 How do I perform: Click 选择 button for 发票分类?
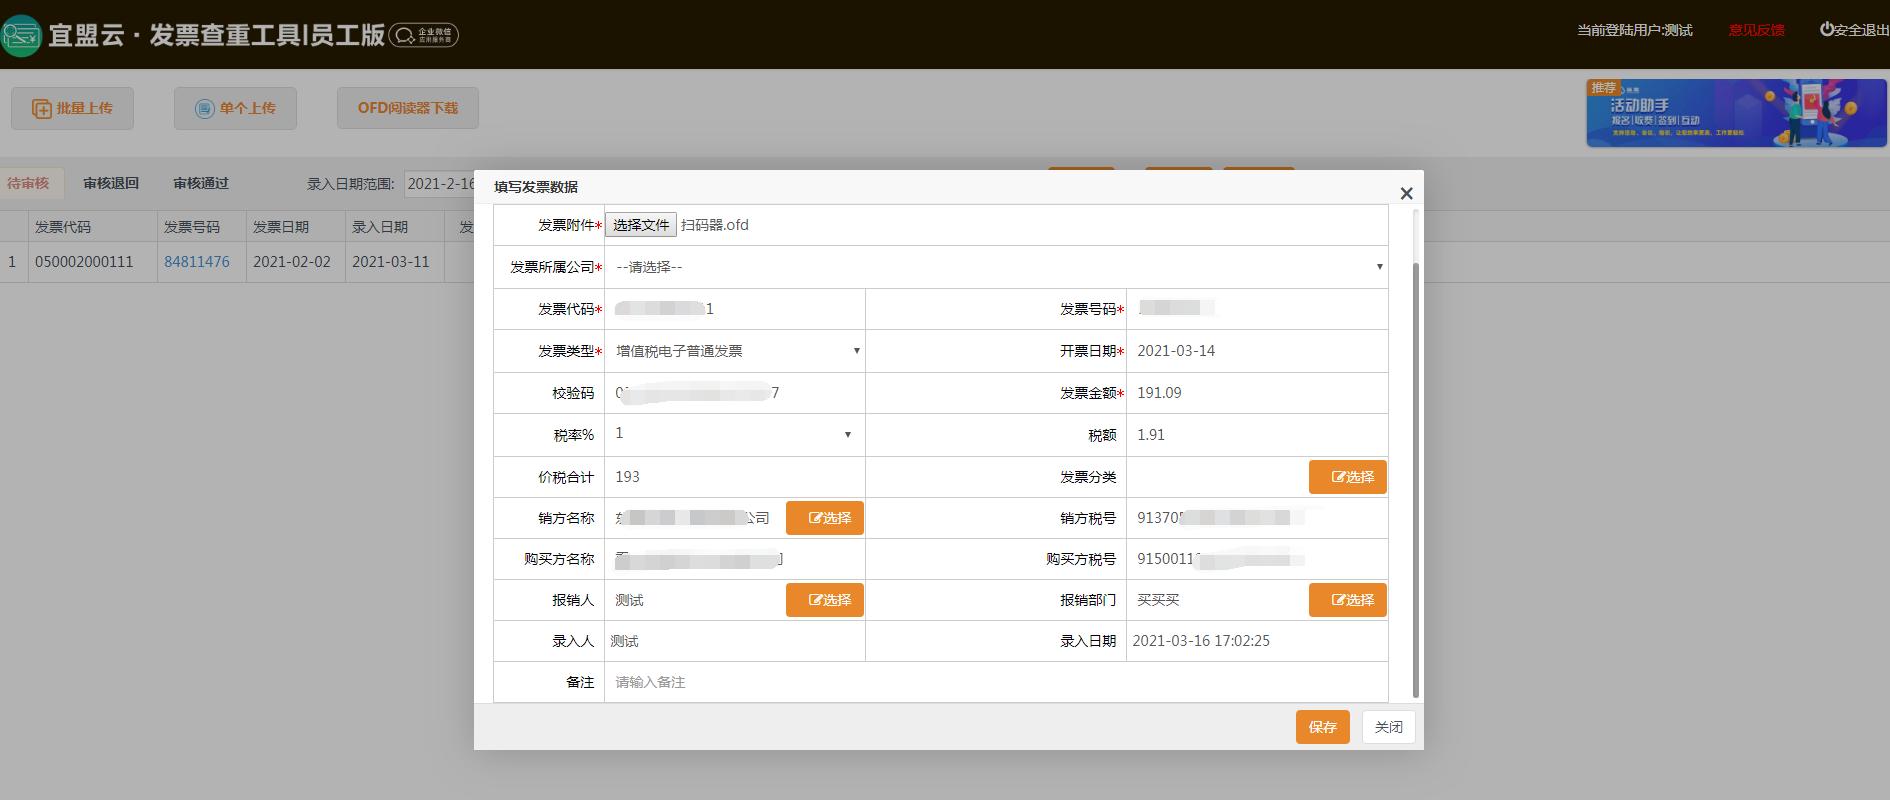(1347, 477)
